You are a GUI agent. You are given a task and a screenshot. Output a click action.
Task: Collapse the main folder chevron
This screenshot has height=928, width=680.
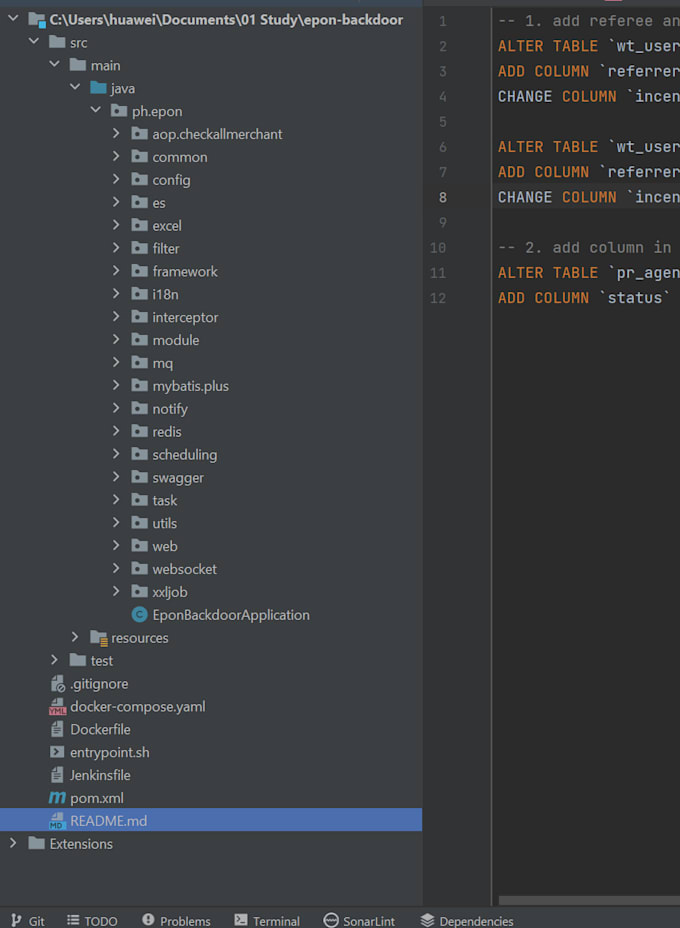[x=54, y=64]
